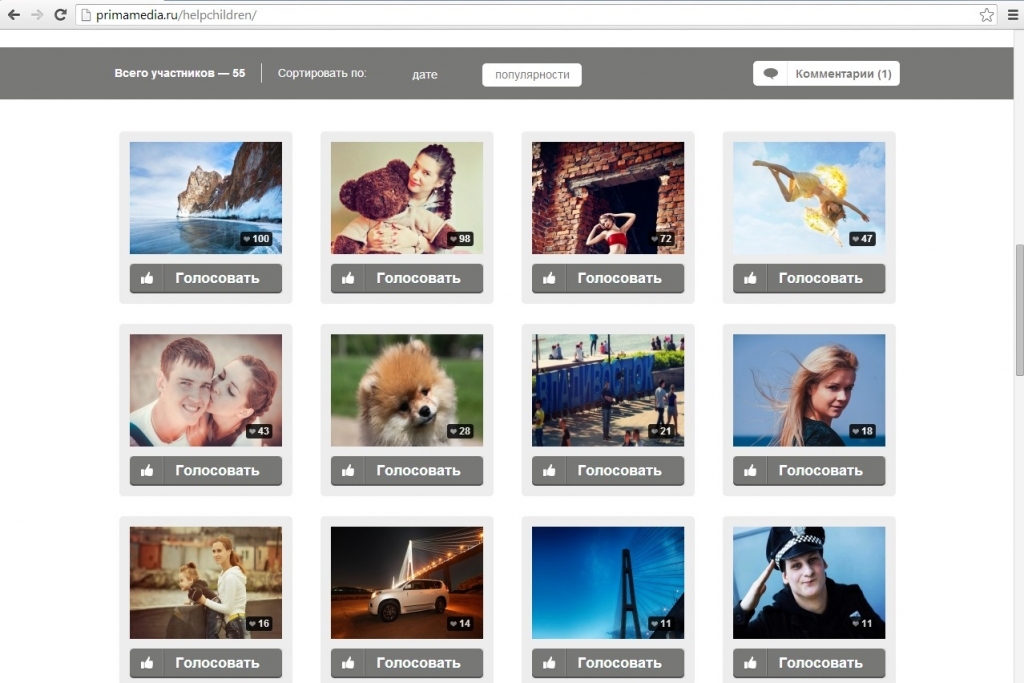Sort participants by дате
This screenshot has width=1024, height=683.
coord(424,75)
